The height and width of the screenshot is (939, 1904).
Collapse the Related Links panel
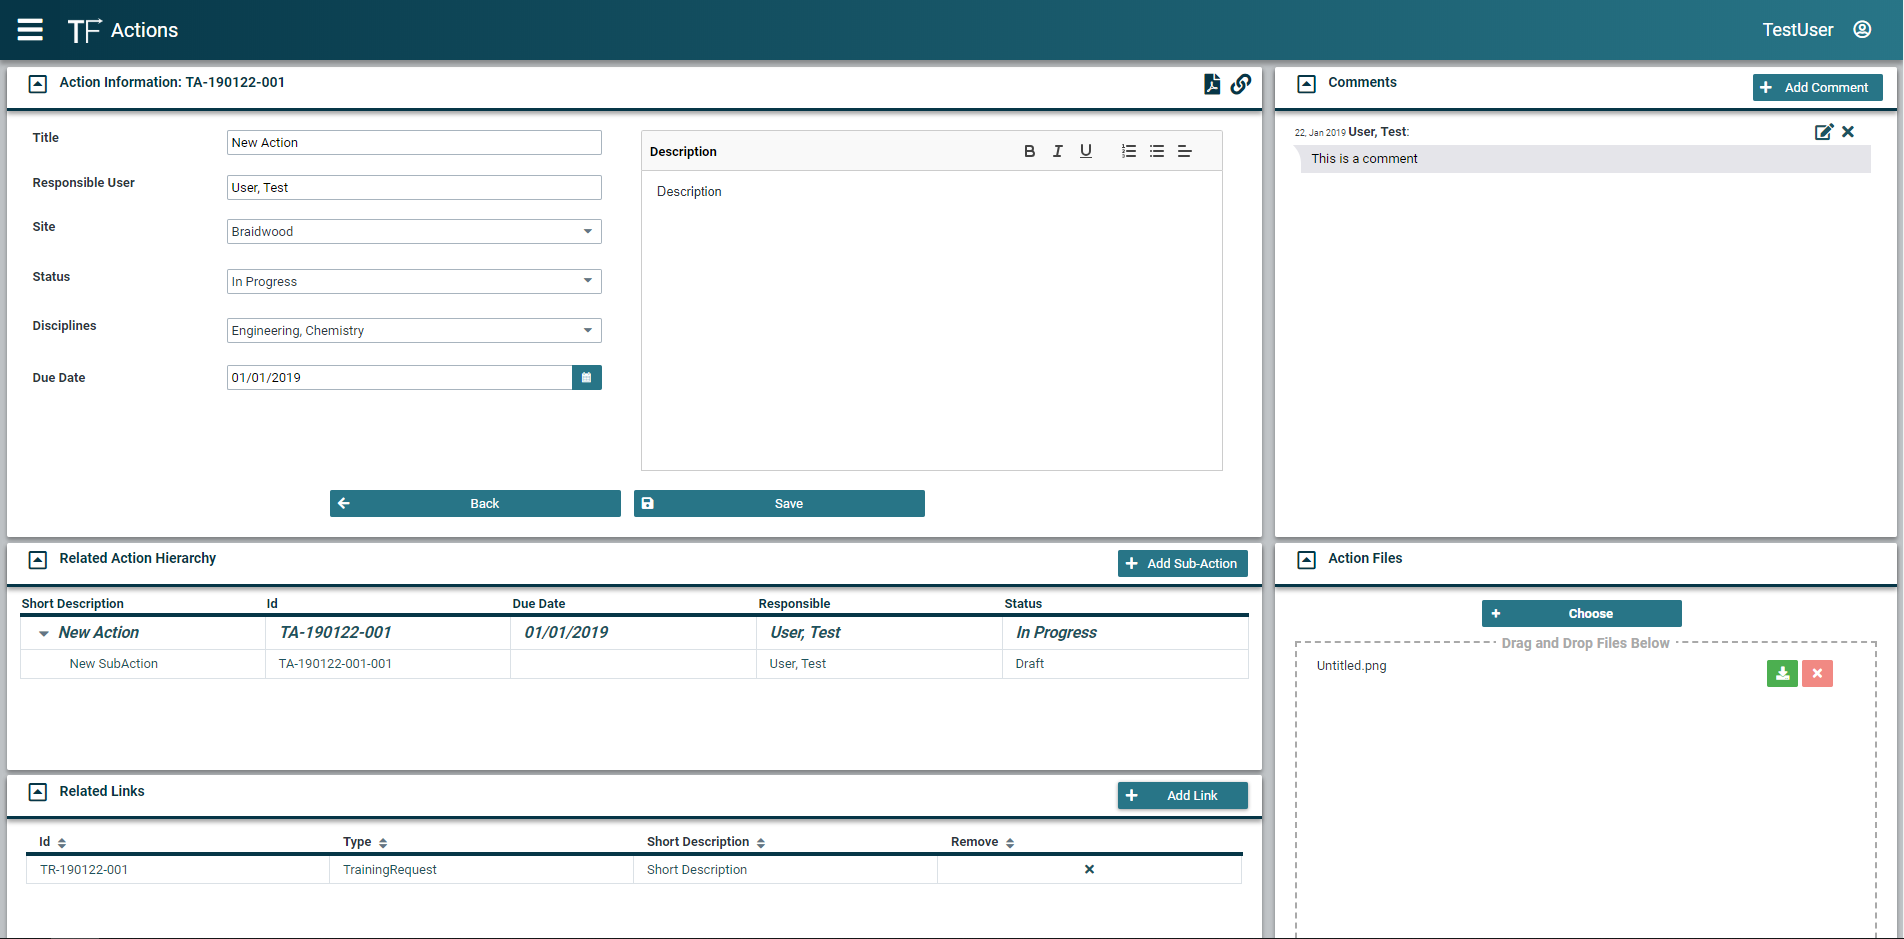38,792
